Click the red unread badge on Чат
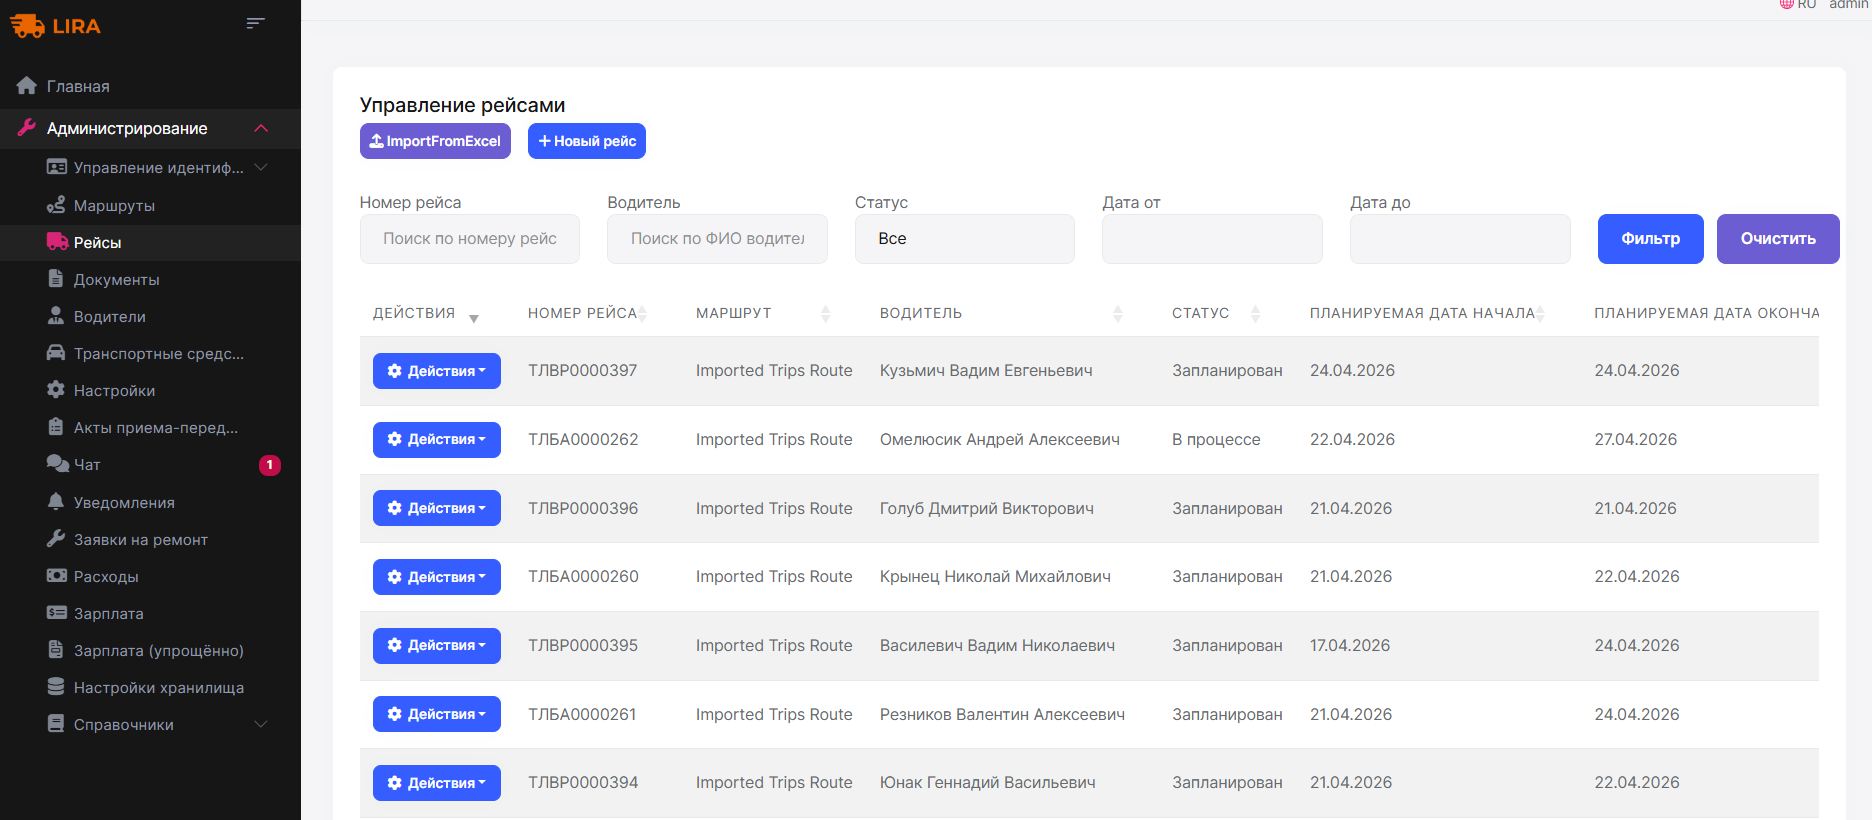This screenshot has height=820, width=1872. pos(270,465)
